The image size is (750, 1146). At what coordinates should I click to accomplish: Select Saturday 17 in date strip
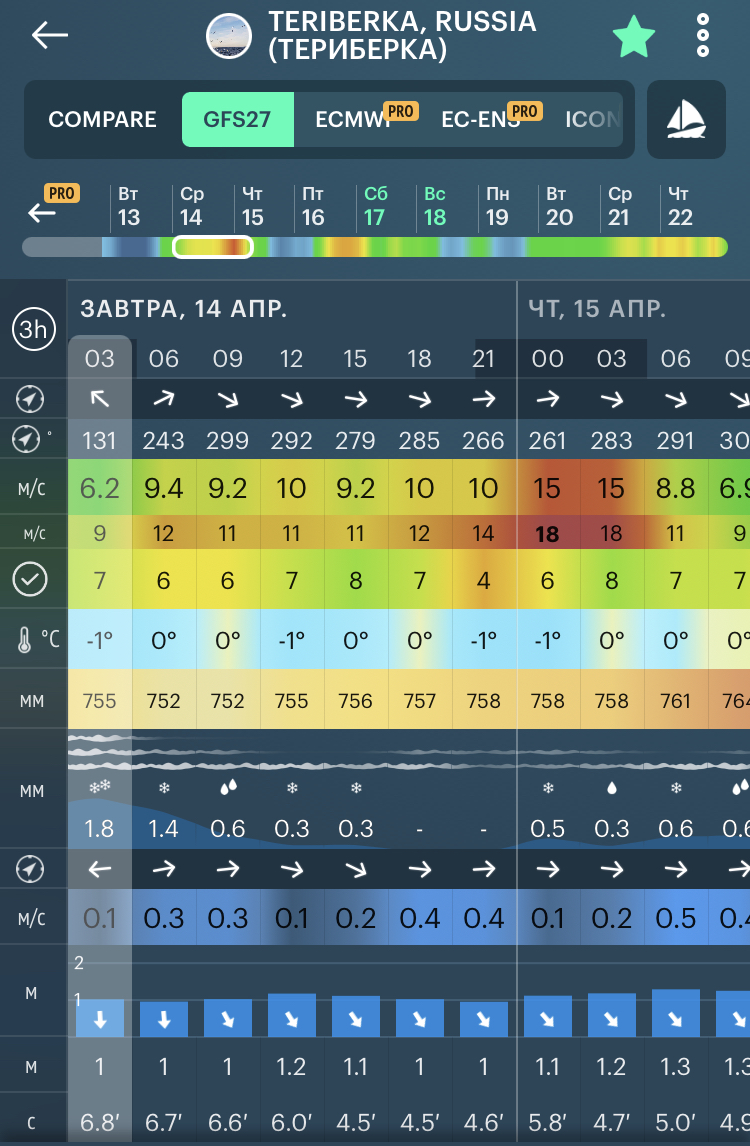pos(375,206)
